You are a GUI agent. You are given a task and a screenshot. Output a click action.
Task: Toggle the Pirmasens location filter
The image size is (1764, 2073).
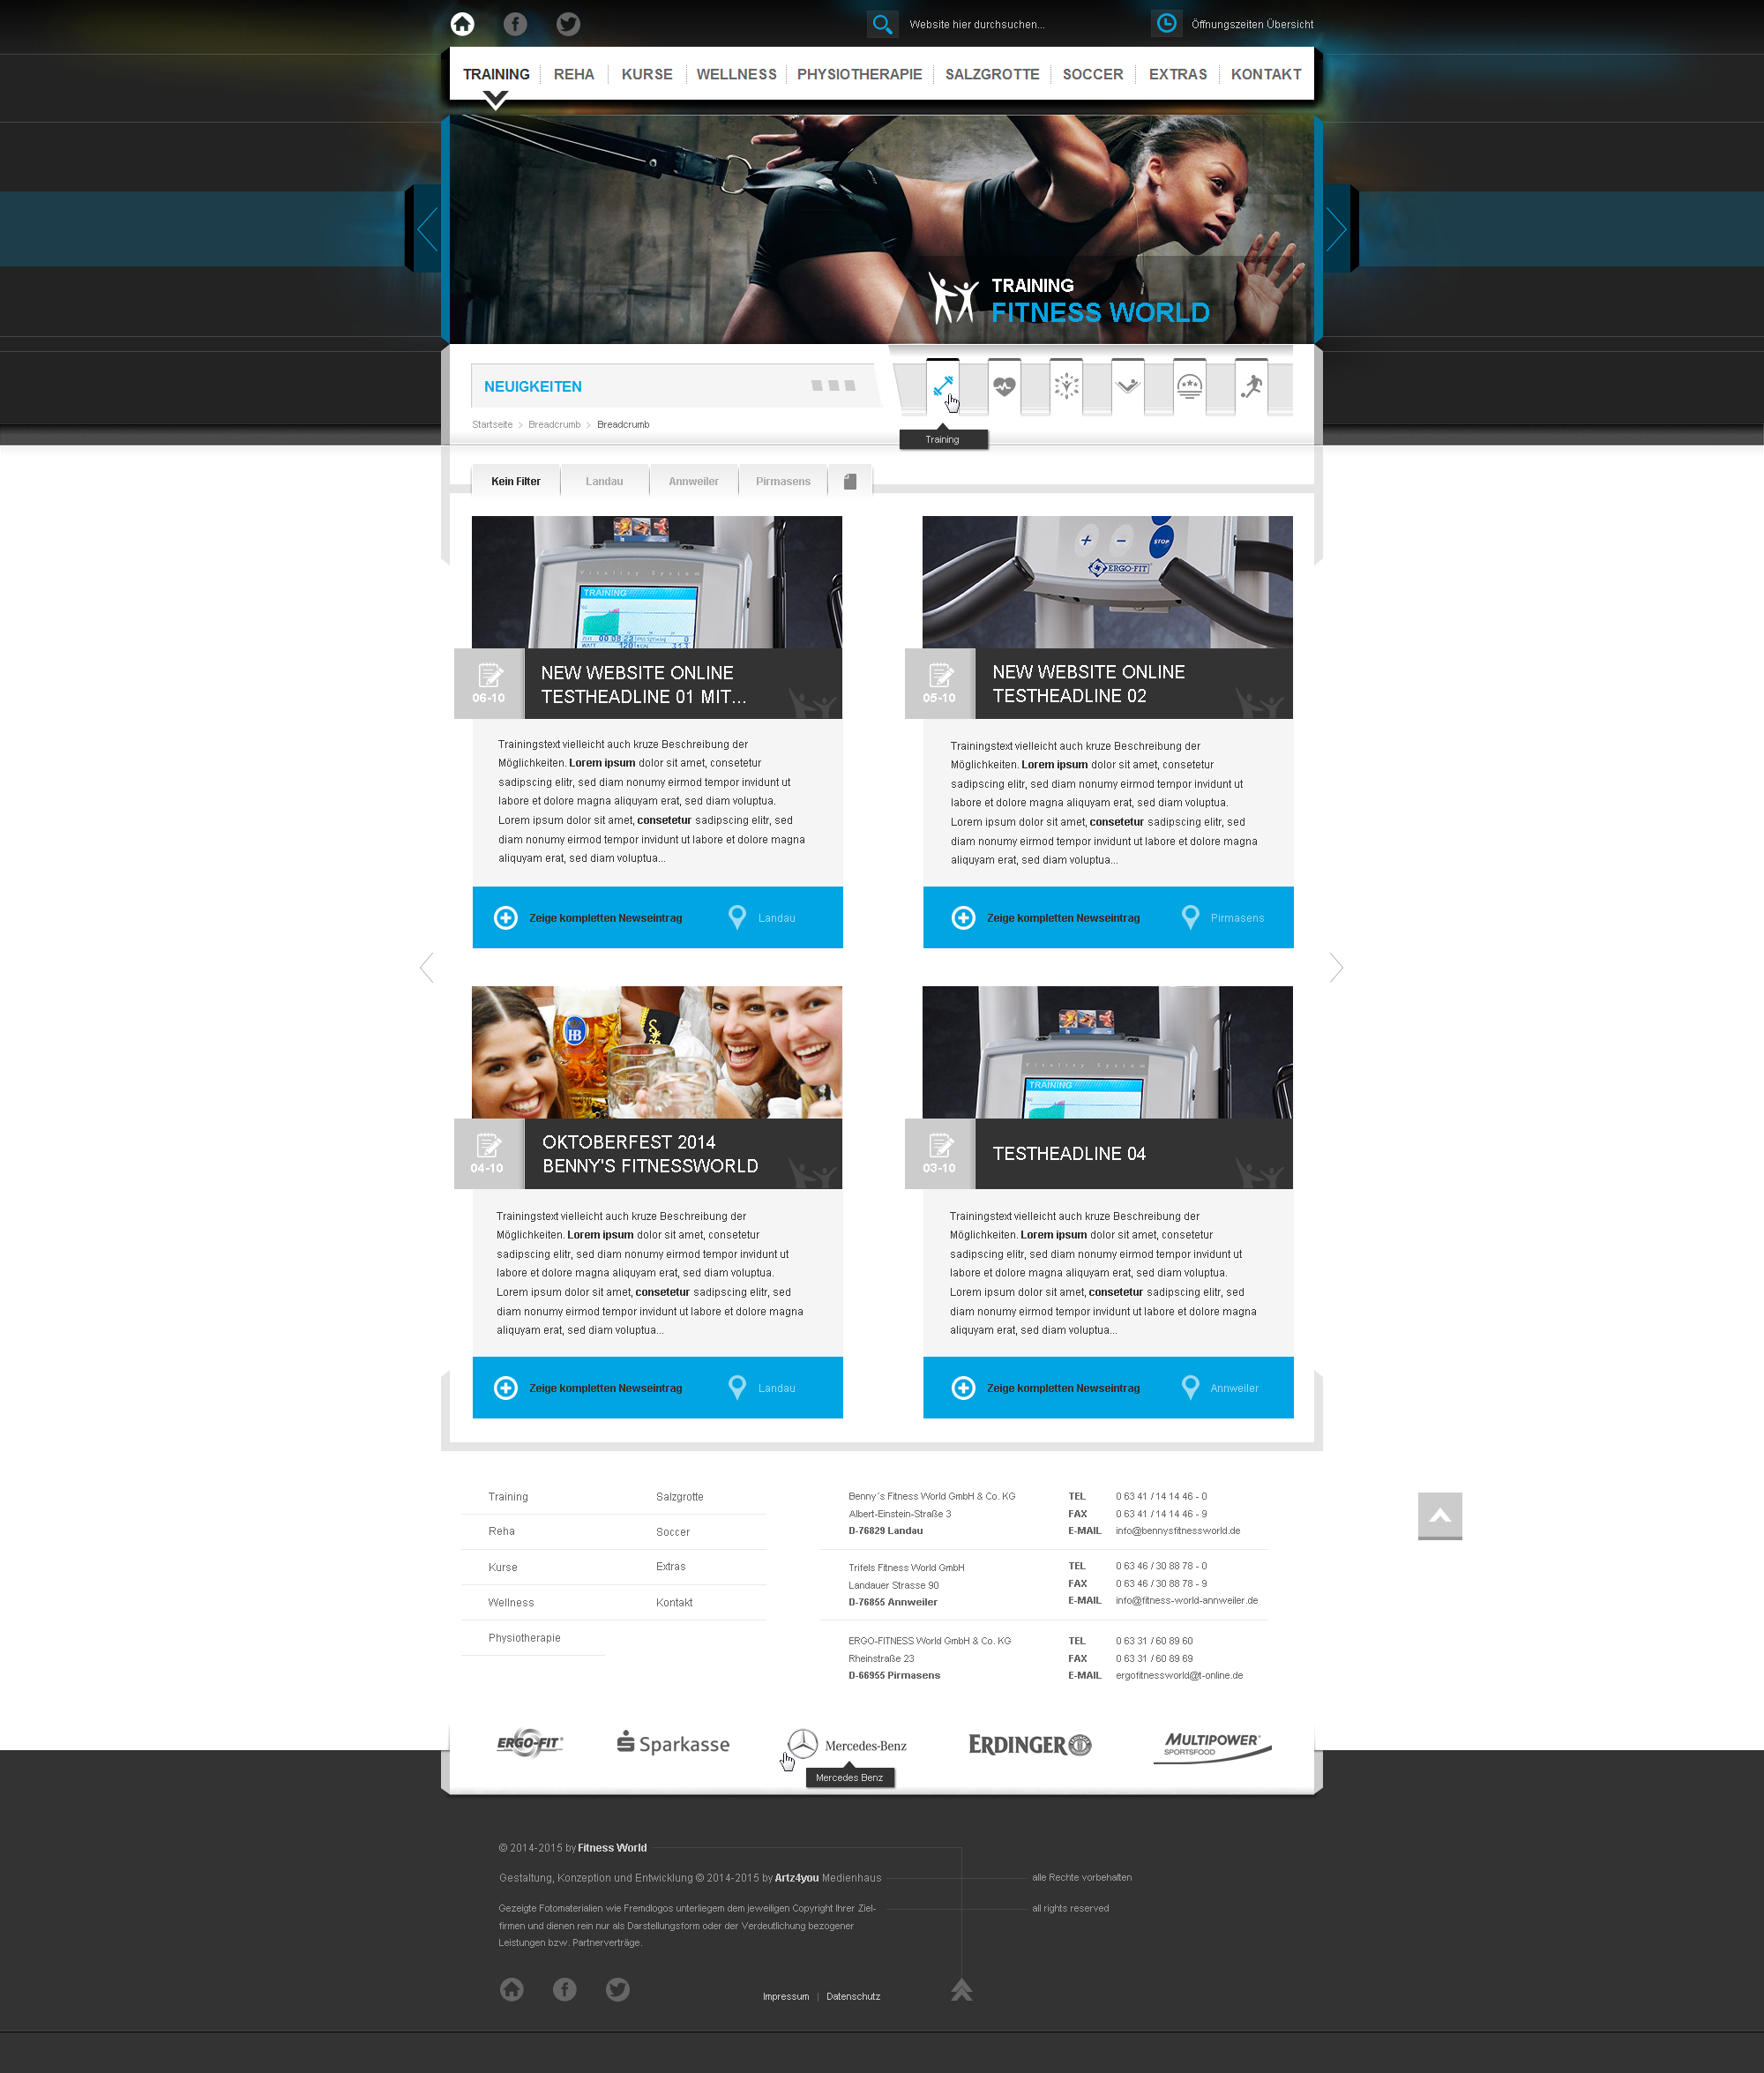[782, 480]
